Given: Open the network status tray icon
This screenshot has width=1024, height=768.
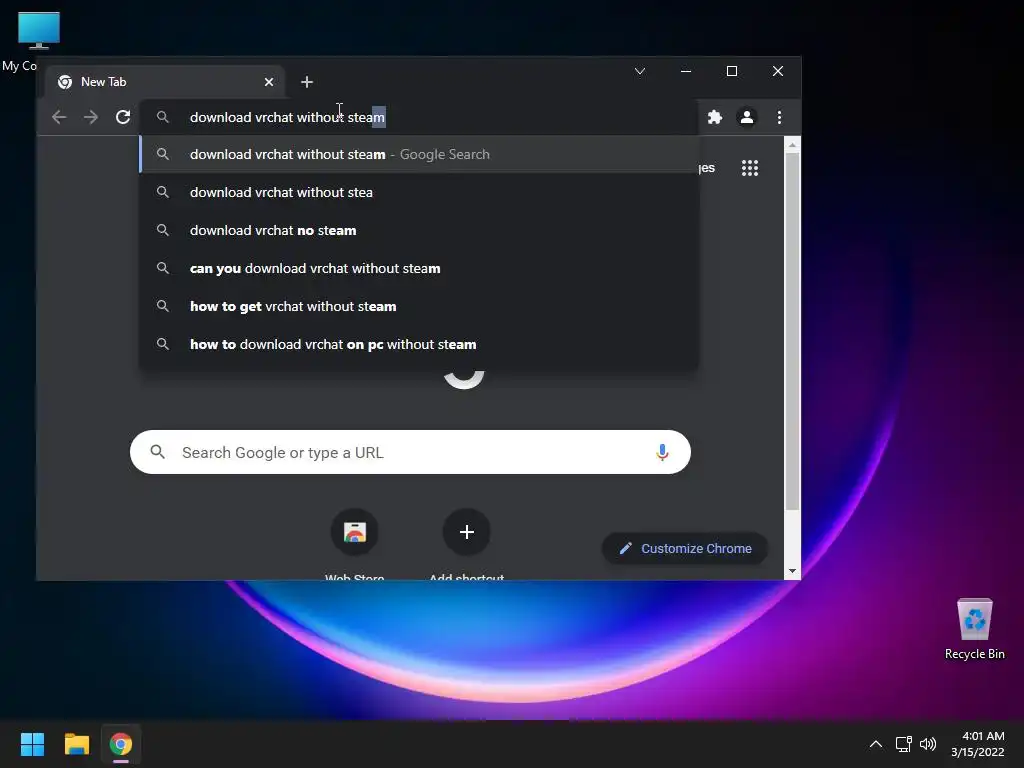Looking at the screenshot, I should (x=904, y=744).
